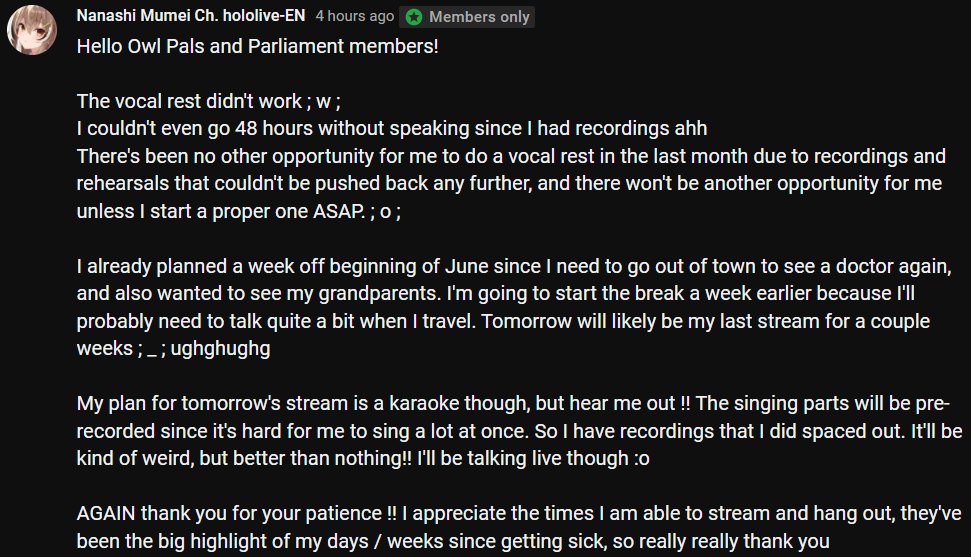This screenshot has height=557, width=971.
Task: Click the line 'I already planned a week off'
Action: click(514, 266)
